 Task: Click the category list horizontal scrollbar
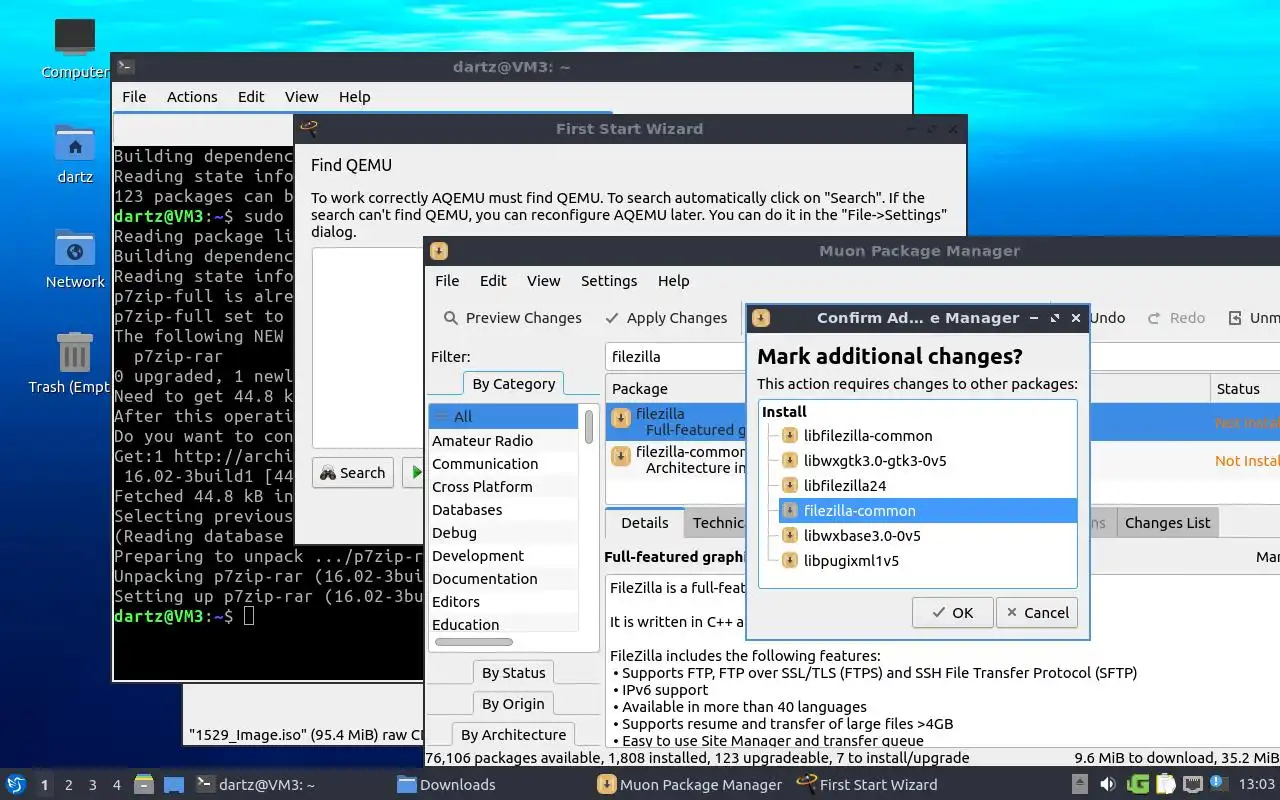click(474, 642)
